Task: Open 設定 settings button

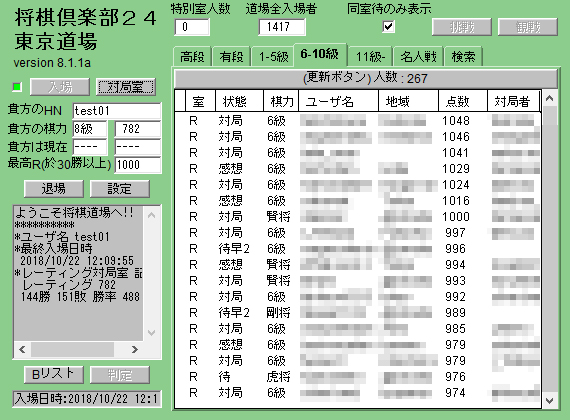Action: (x=120, y=189)
